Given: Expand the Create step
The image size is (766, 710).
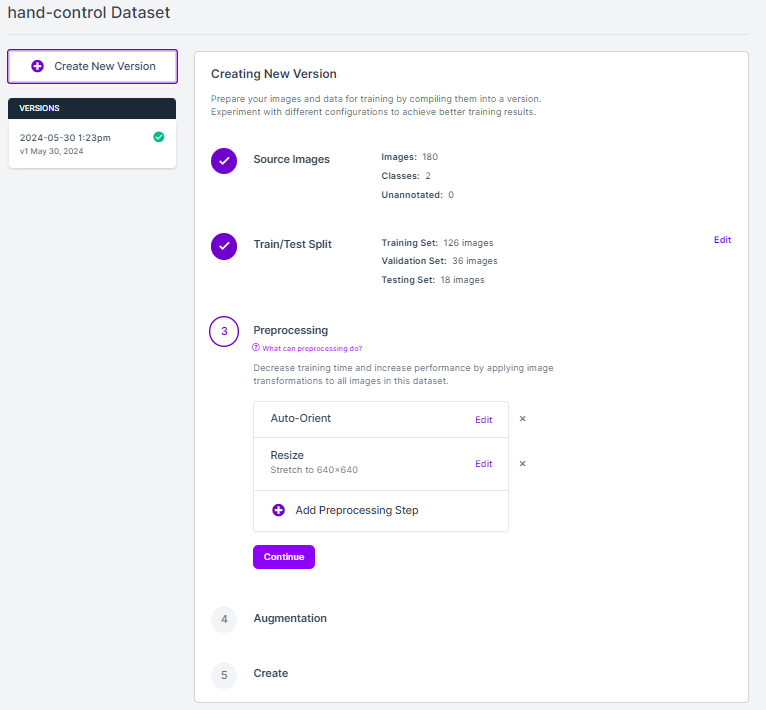Looking at the screenshot, I should (271, 673).
